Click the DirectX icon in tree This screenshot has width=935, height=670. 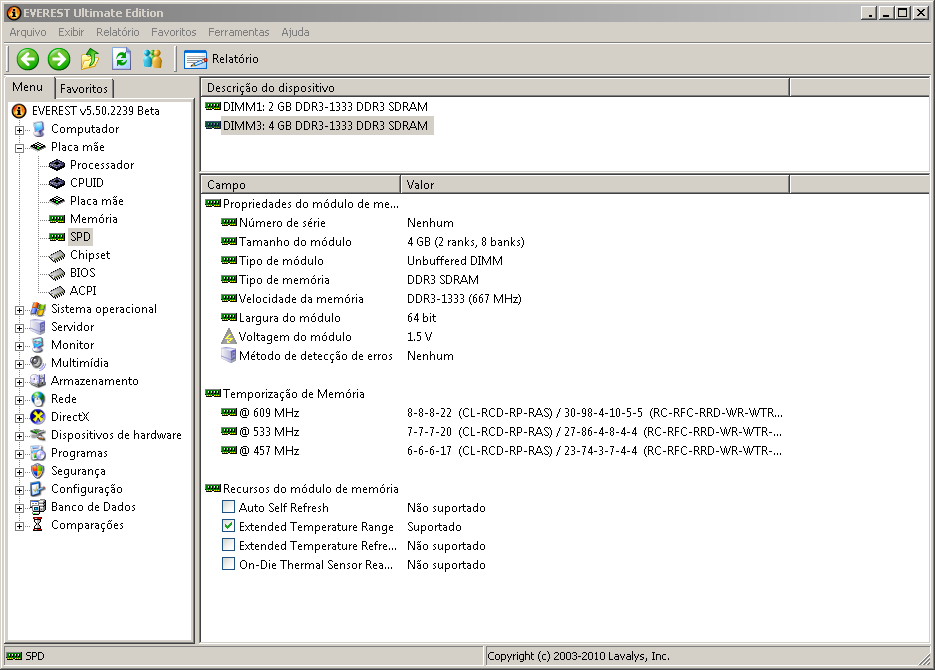tap(38, 417)
